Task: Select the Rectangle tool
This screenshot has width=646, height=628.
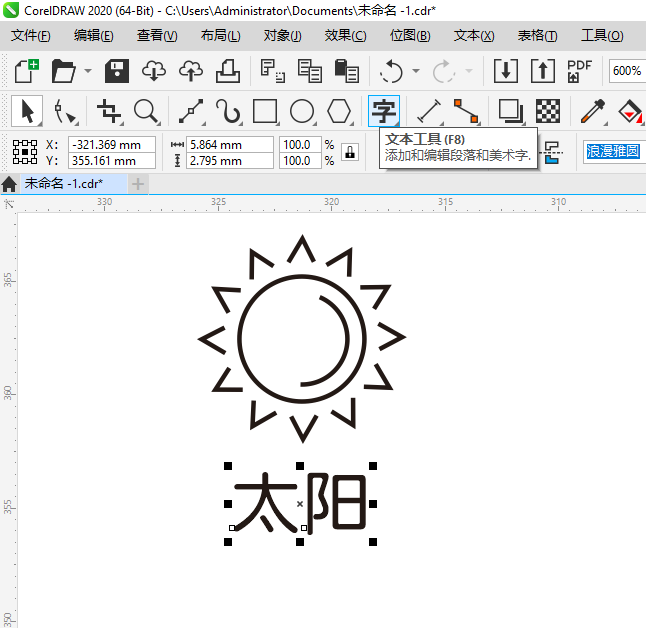Action: (x=265, y=110)
